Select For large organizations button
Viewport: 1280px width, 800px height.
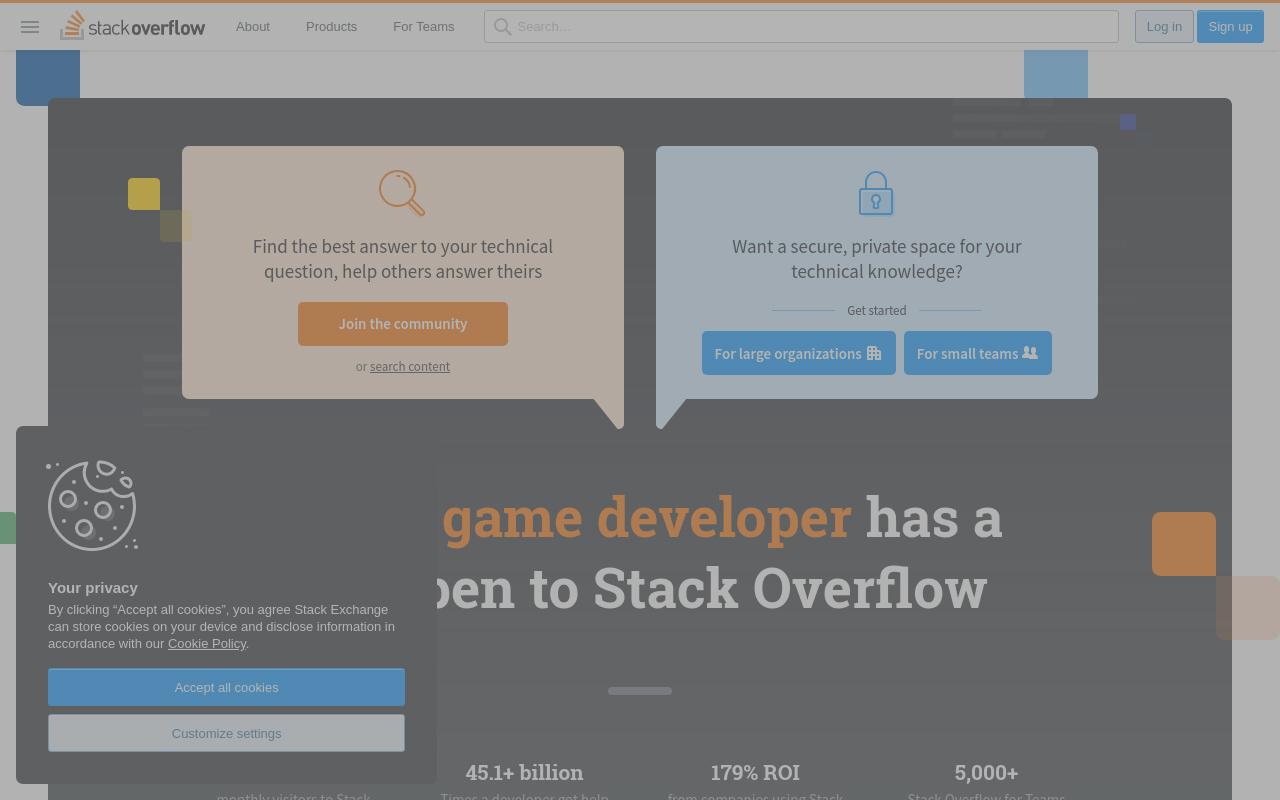point(799,353)
